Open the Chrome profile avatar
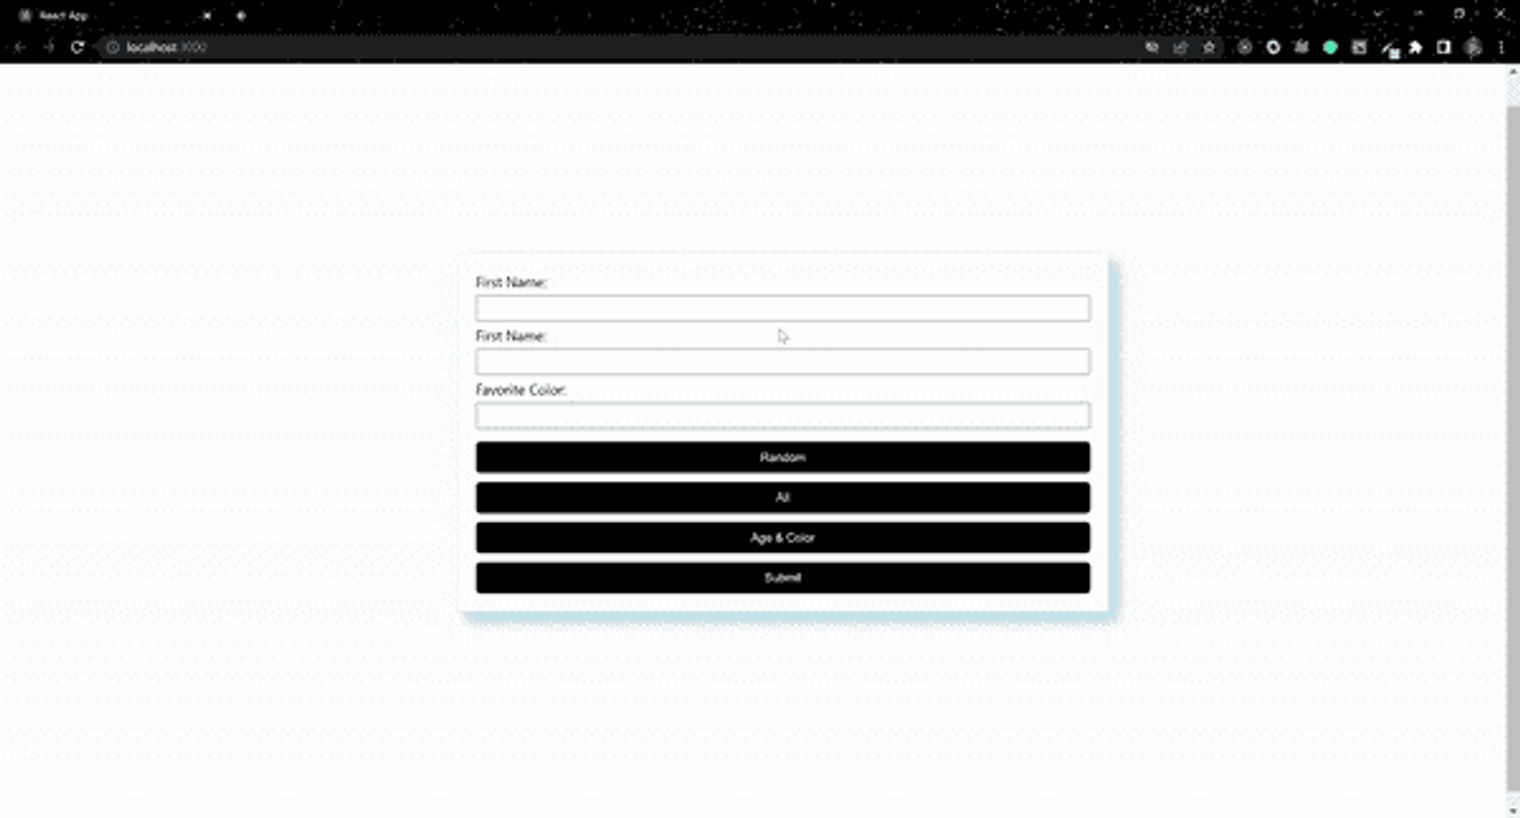 coord(1473,47)
